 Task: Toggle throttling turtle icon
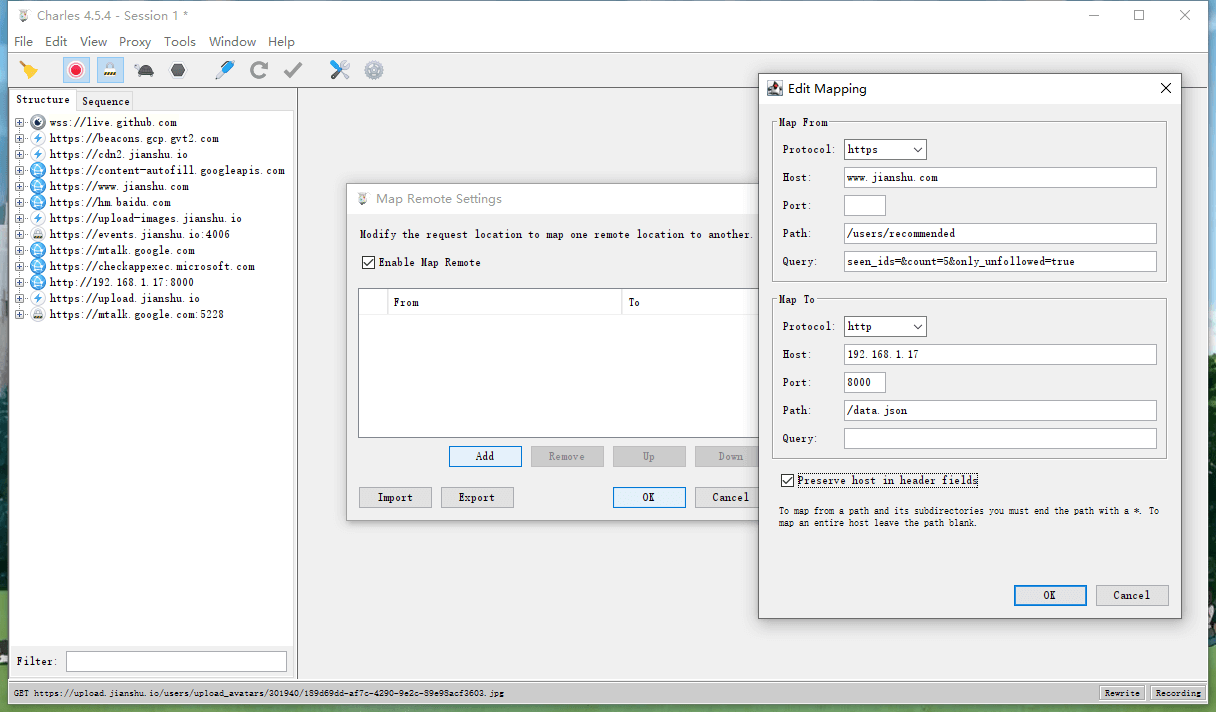[x=145, y=70]
